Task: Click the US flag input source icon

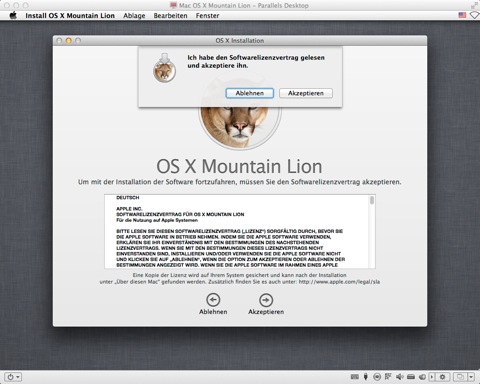Action: [462, 15]
